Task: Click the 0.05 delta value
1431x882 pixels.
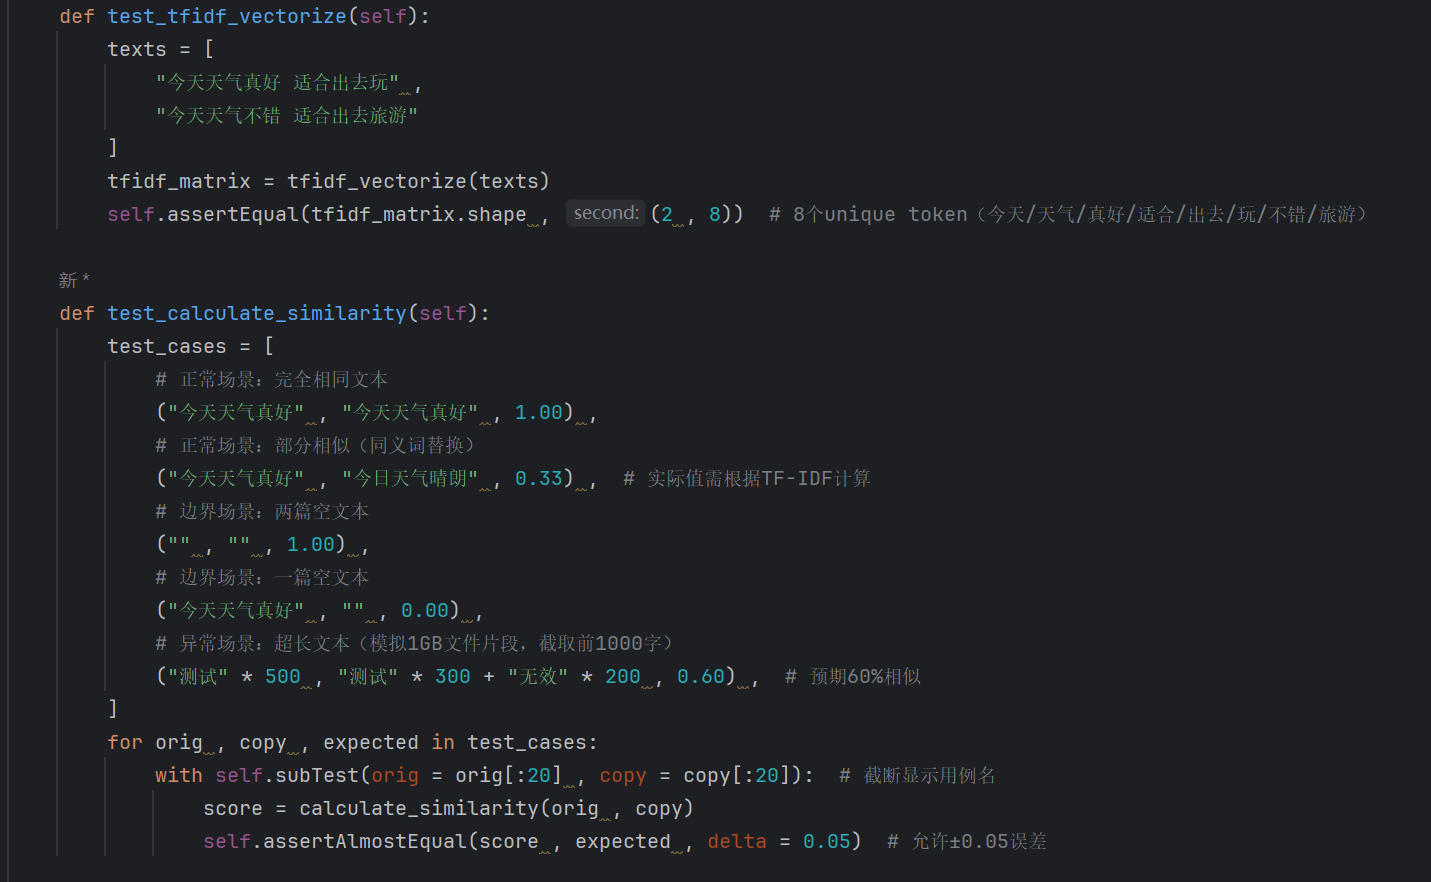Action: pos(827,841)
